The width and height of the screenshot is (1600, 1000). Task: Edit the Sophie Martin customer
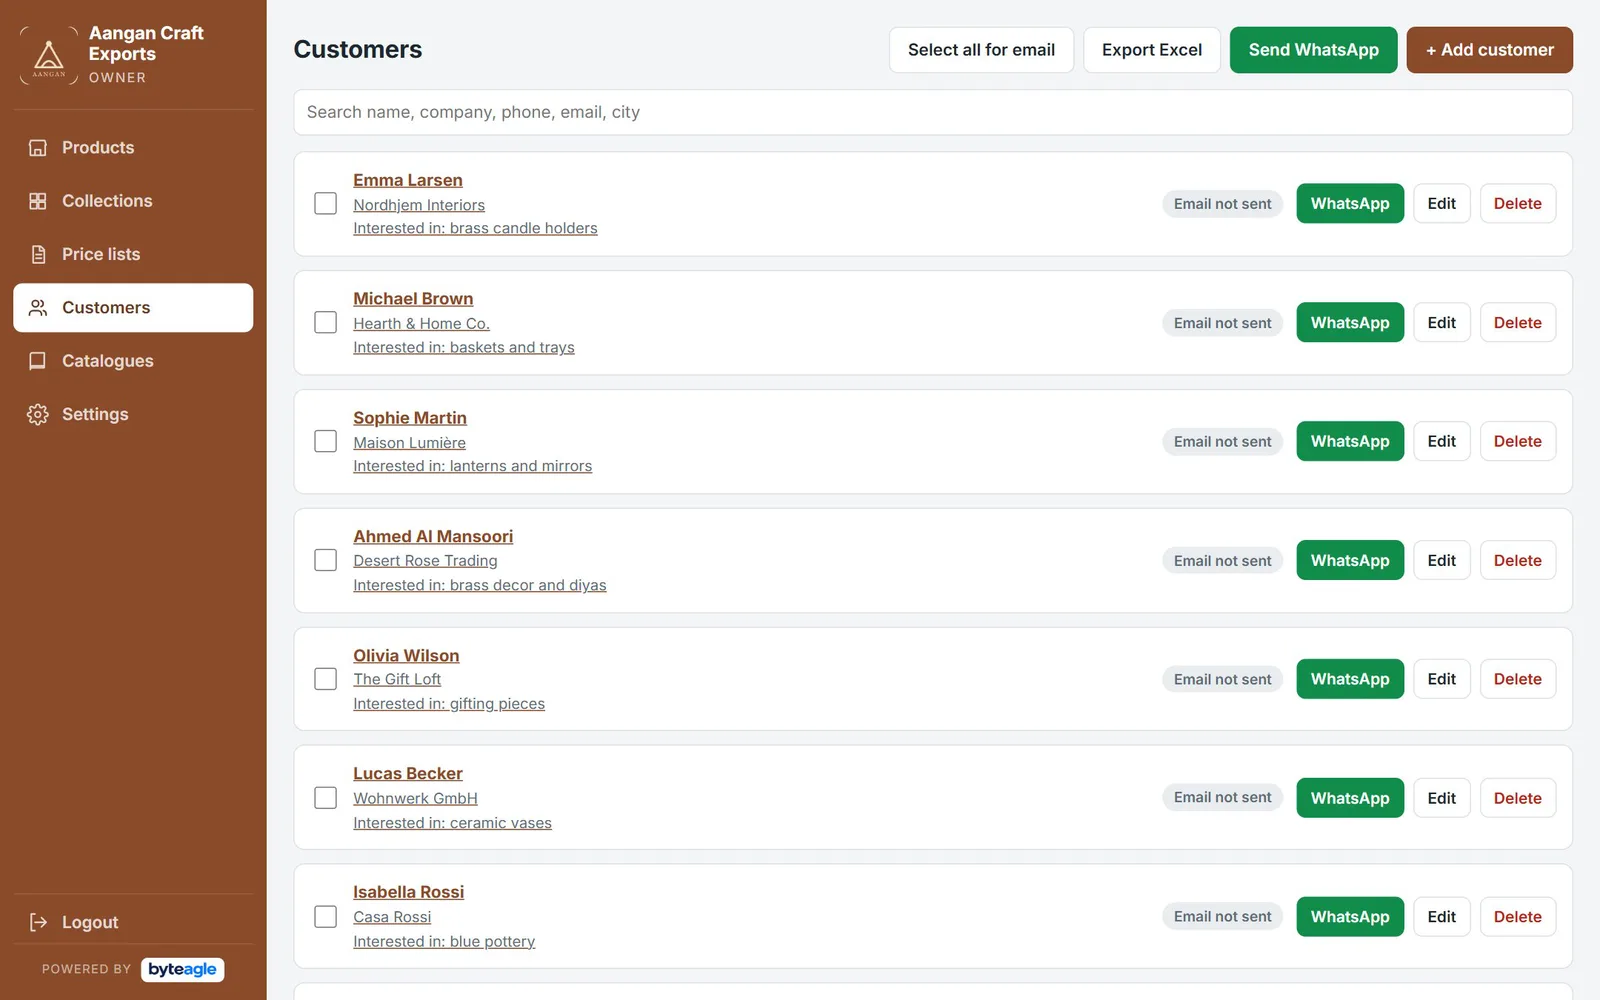tap(1441, 441)
